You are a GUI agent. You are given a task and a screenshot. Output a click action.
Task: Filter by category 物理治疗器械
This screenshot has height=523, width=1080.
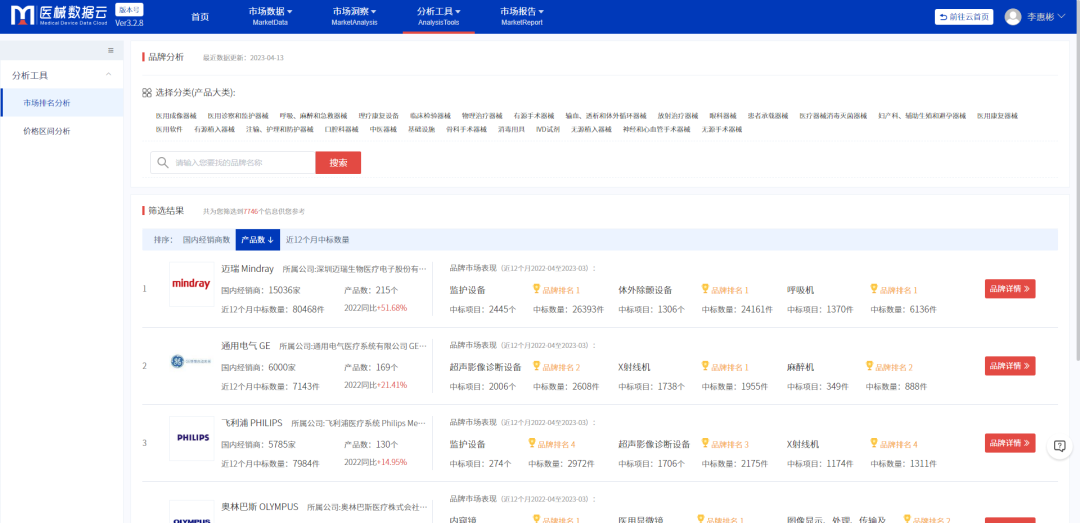pos(482,116)
